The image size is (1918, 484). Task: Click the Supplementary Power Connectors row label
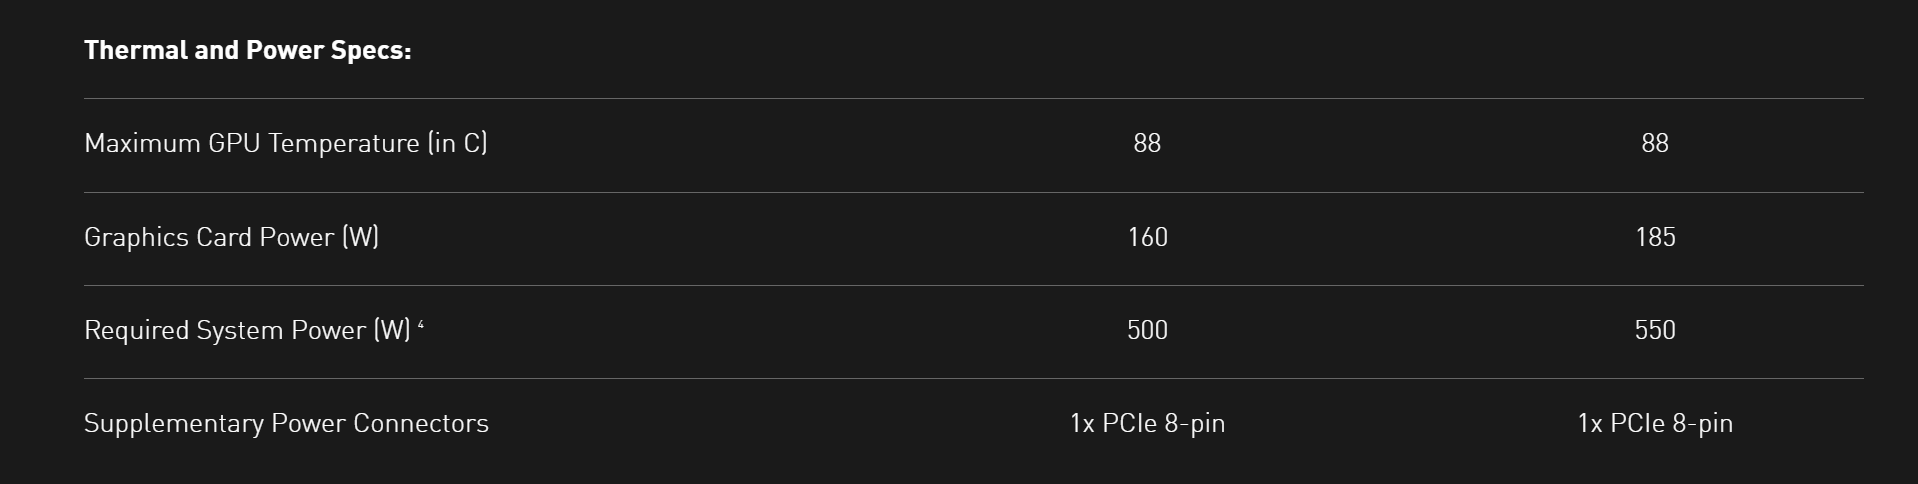tap(286, 423)
